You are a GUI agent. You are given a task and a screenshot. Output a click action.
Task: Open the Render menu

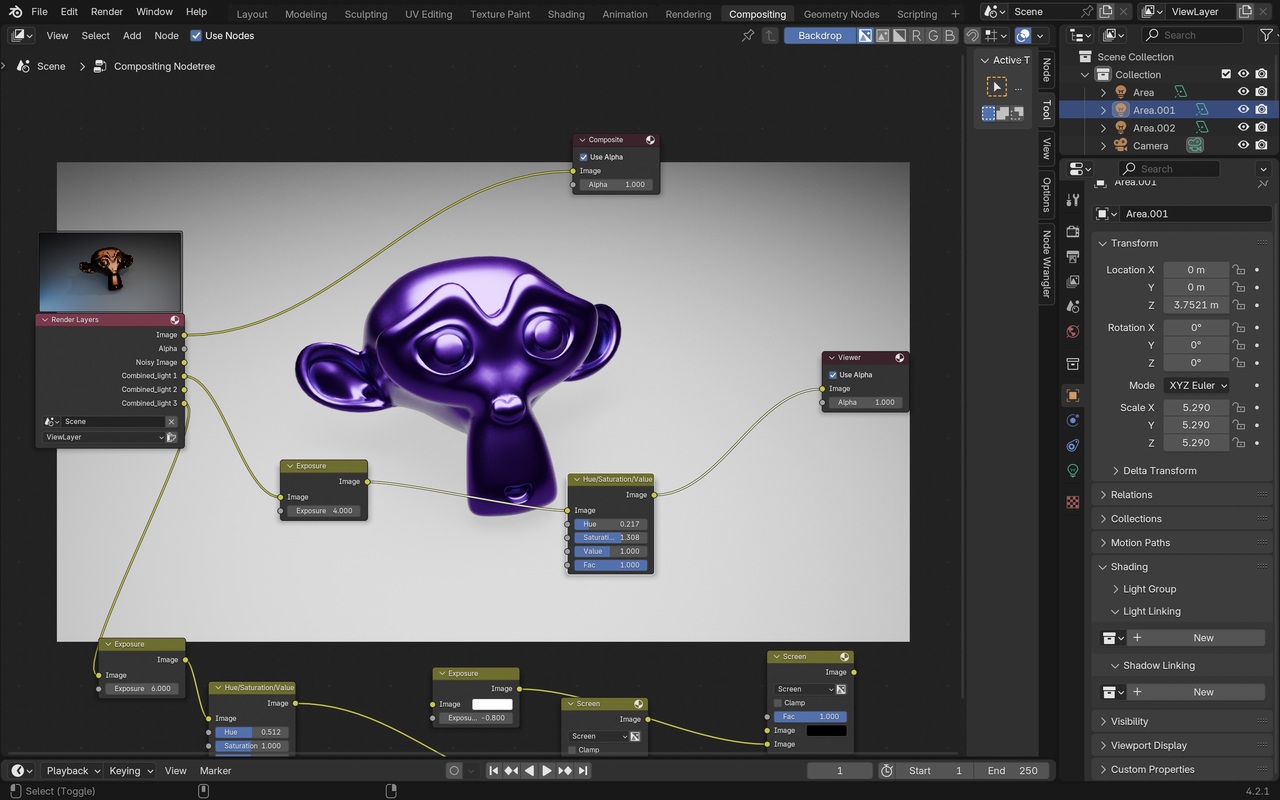[x=106, y=12]
